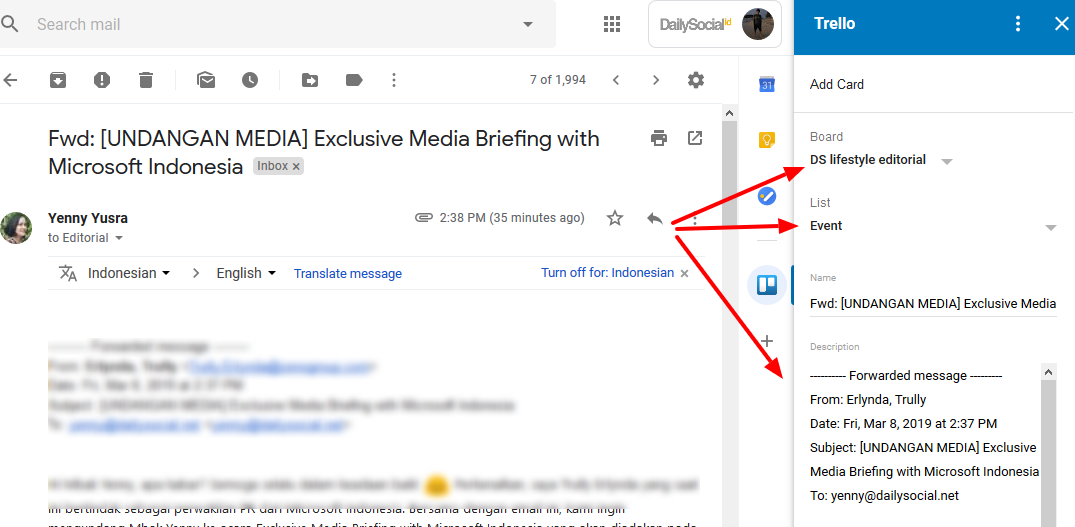Close the Trello side panel
The width and height of the screenshot is (1075, 527).
pos(1061,24)
